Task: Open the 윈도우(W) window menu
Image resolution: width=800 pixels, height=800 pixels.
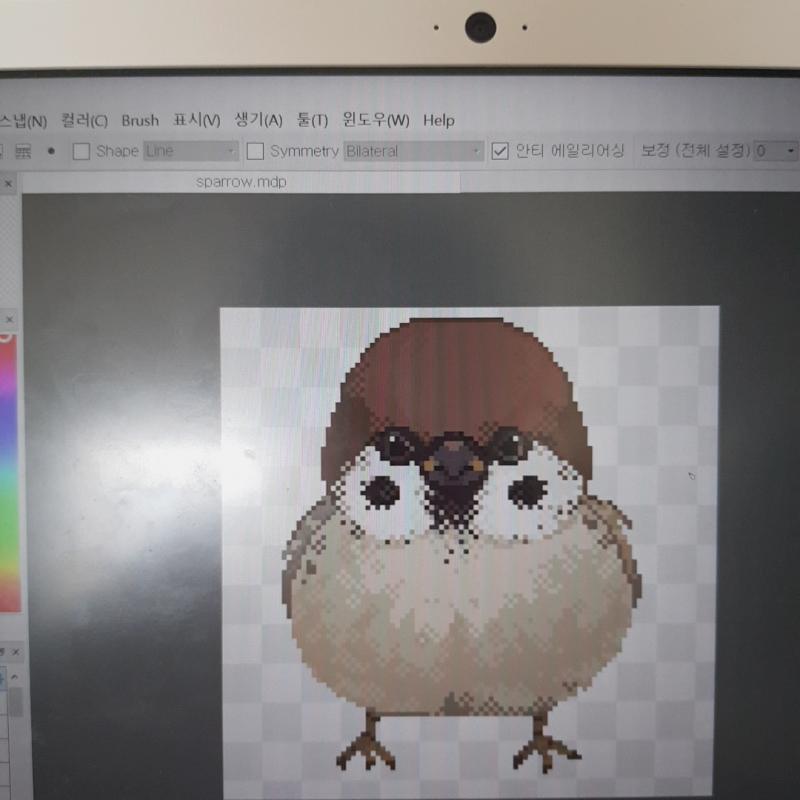Action: point(376,120)
